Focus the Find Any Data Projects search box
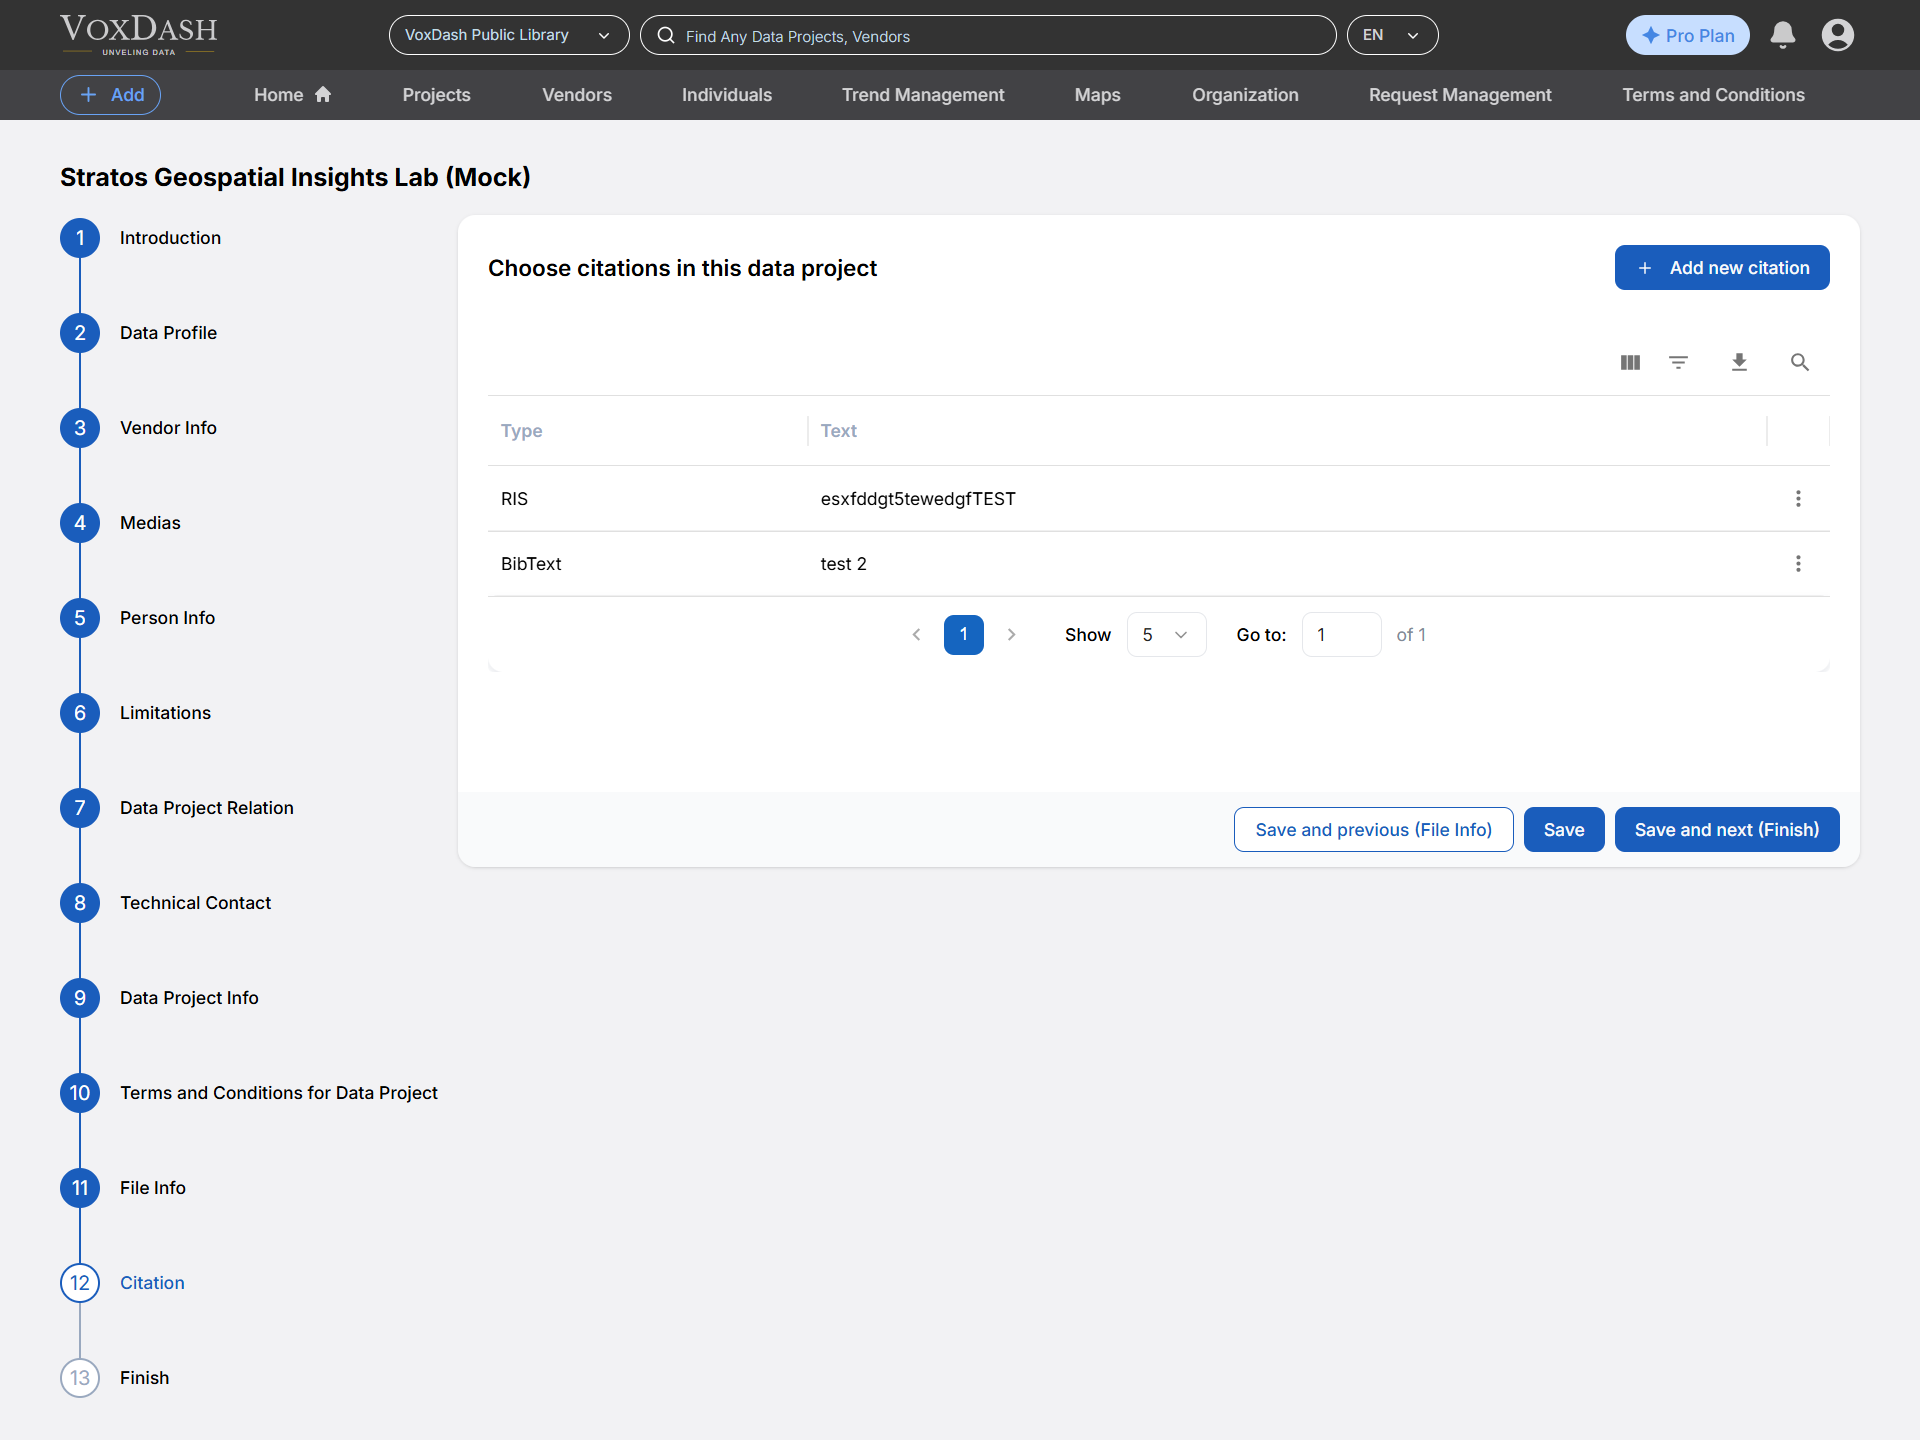This screenshot has height=1440, width=1920. point(988,36)
